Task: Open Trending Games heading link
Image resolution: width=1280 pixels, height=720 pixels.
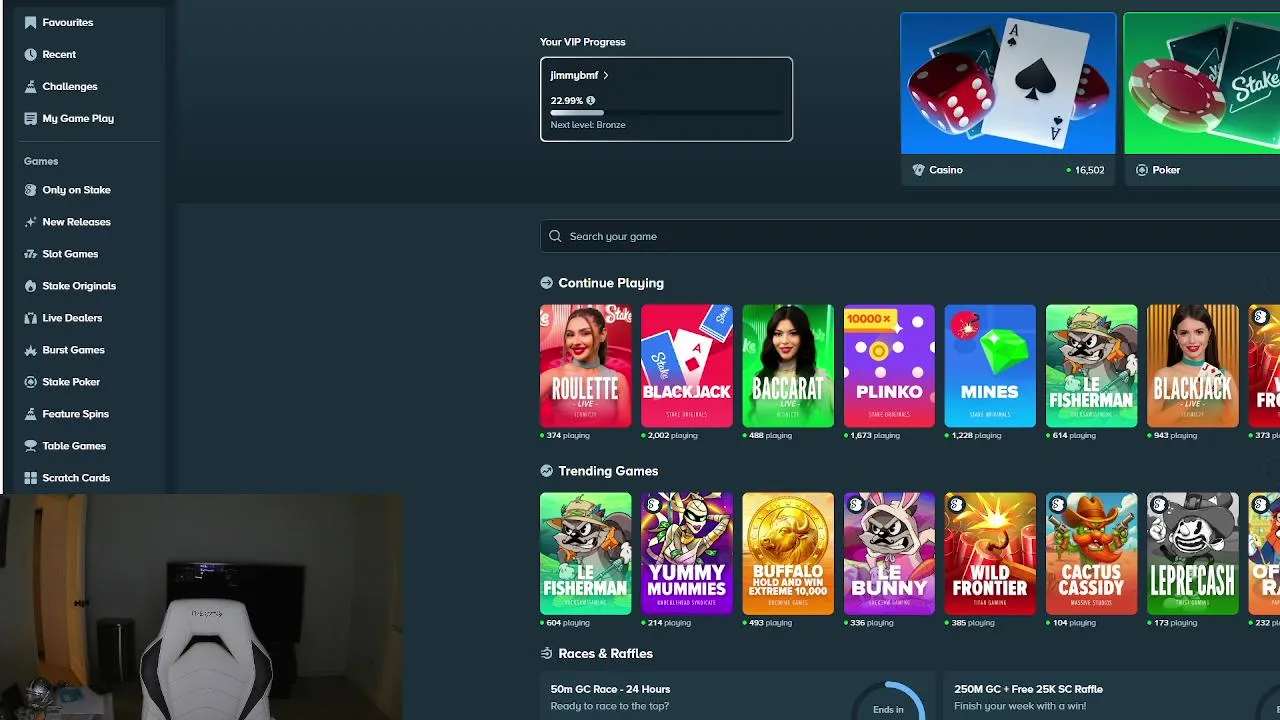Action: tap(608, 471)
